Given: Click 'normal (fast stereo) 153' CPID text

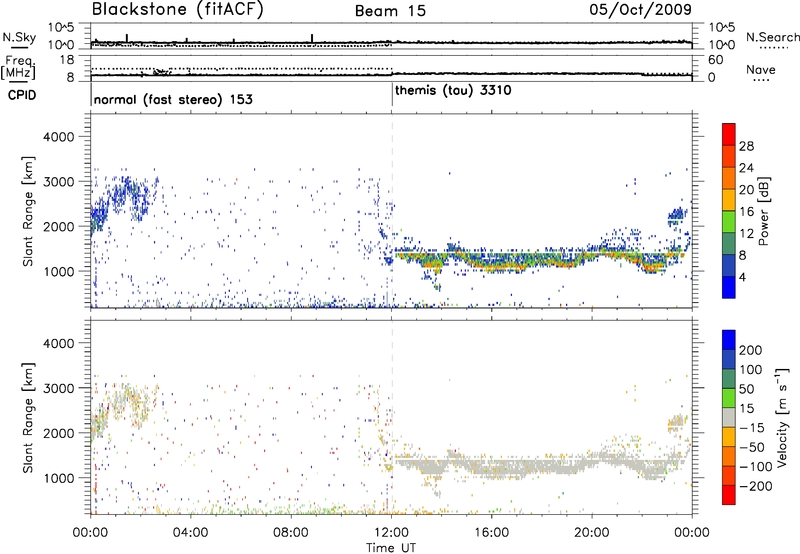Looking at the screenshot, I should (173, 99).
